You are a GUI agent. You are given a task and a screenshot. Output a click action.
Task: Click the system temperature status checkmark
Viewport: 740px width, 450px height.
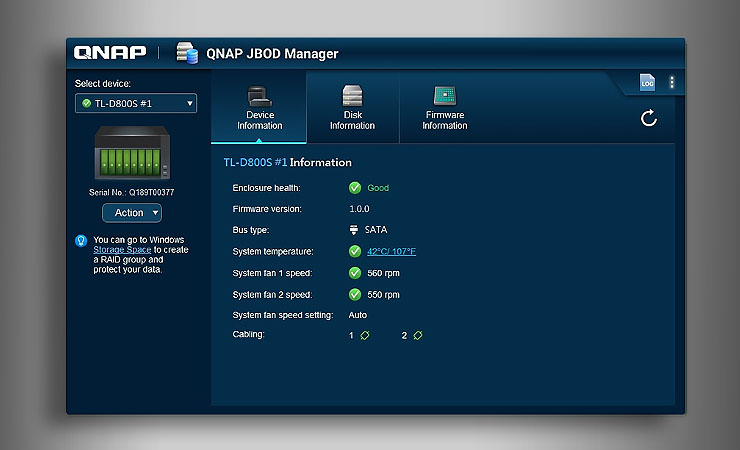(355, 252)
